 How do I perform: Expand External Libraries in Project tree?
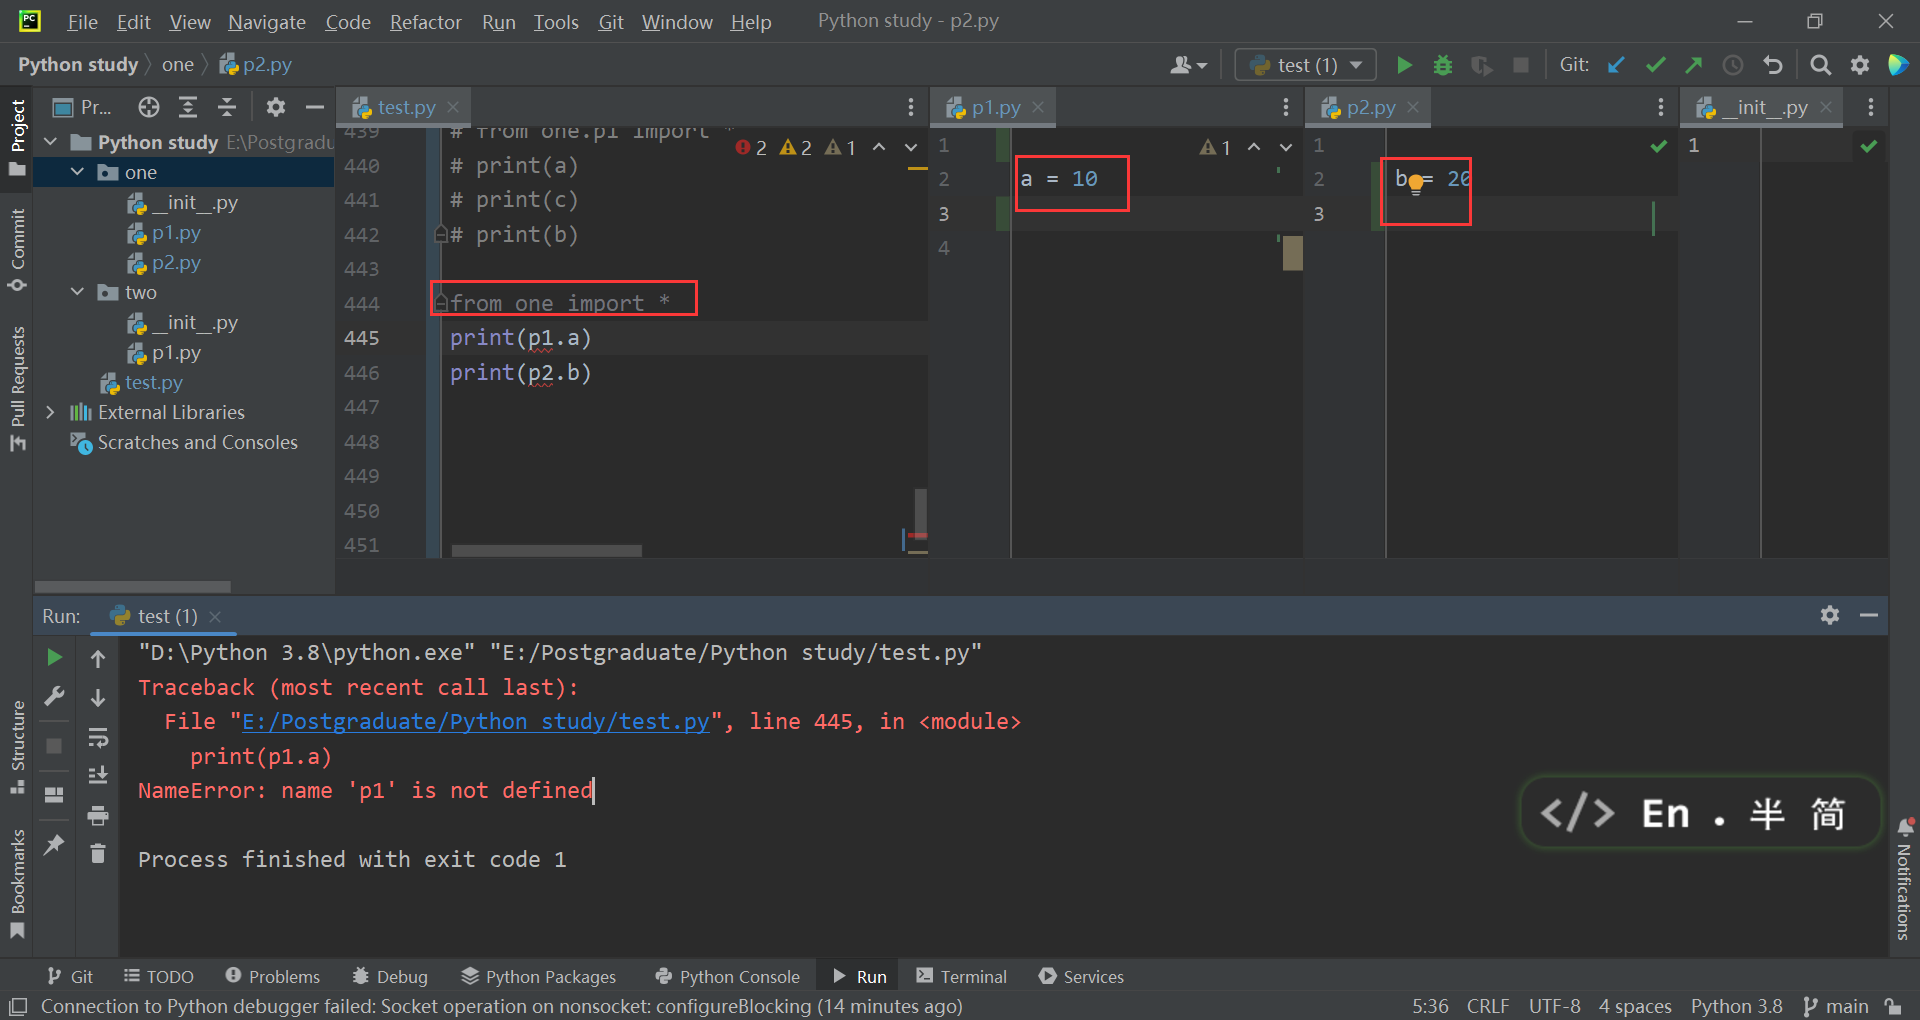51,412
